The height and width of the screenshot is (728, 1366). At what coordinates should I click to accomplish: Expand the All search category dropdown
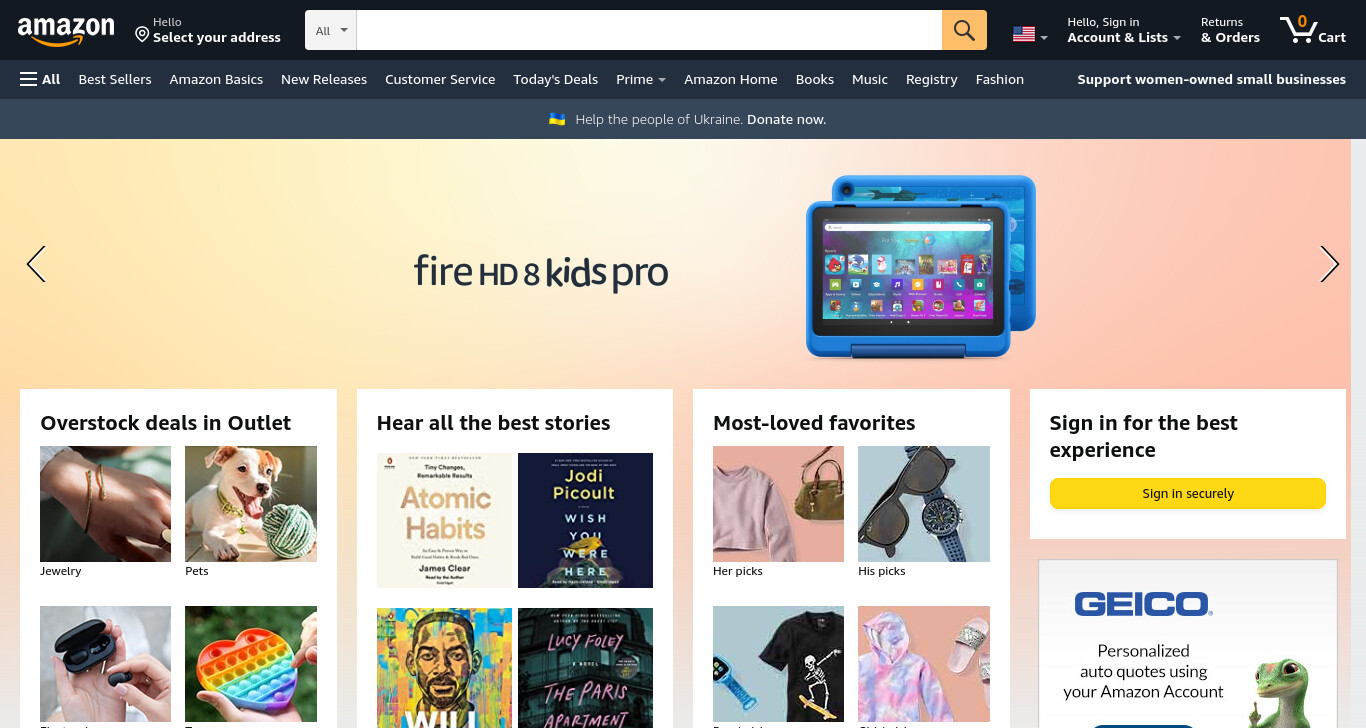tap(331, 30)
